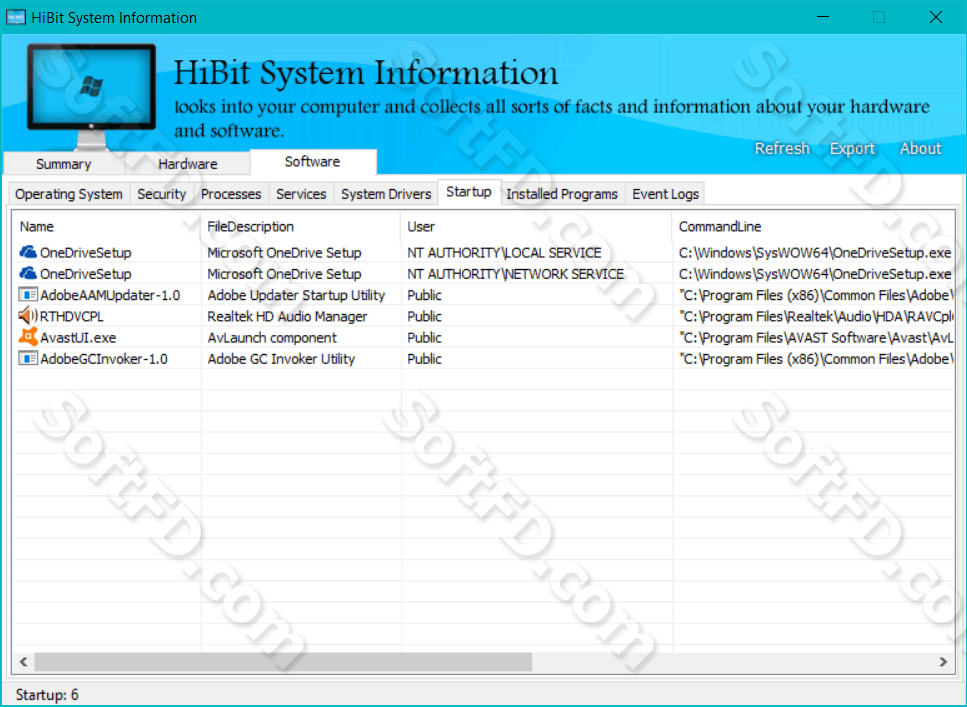Open the Event Logs sub-tab

(665, 194)
